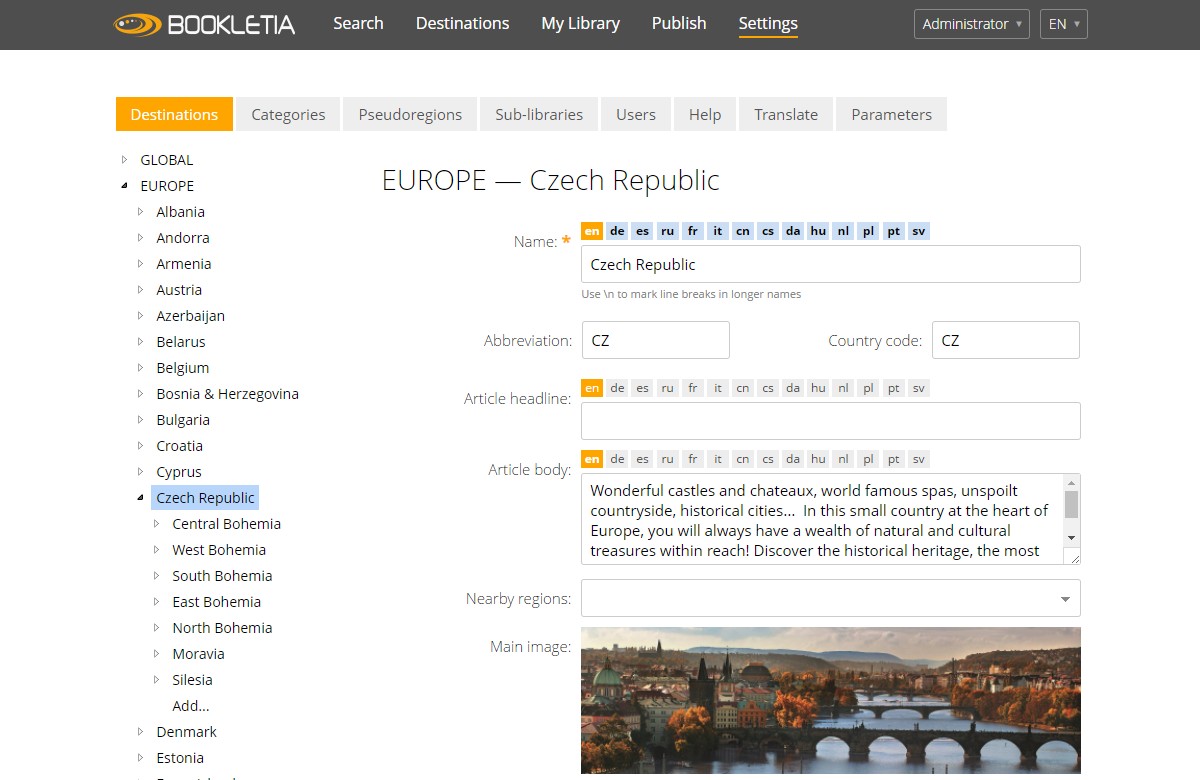This screenshot has width=1200, height=780.
Task: Click the Article body resize handle
Action: tap(1073, 557)
